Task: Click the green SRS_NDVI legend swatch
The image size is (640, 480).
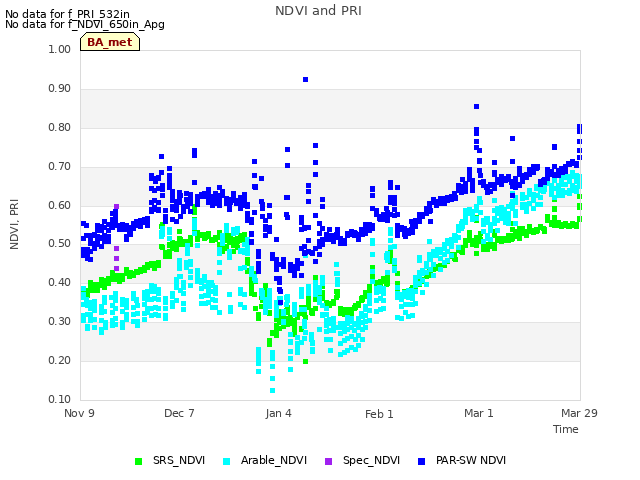Action: (138, 461)
